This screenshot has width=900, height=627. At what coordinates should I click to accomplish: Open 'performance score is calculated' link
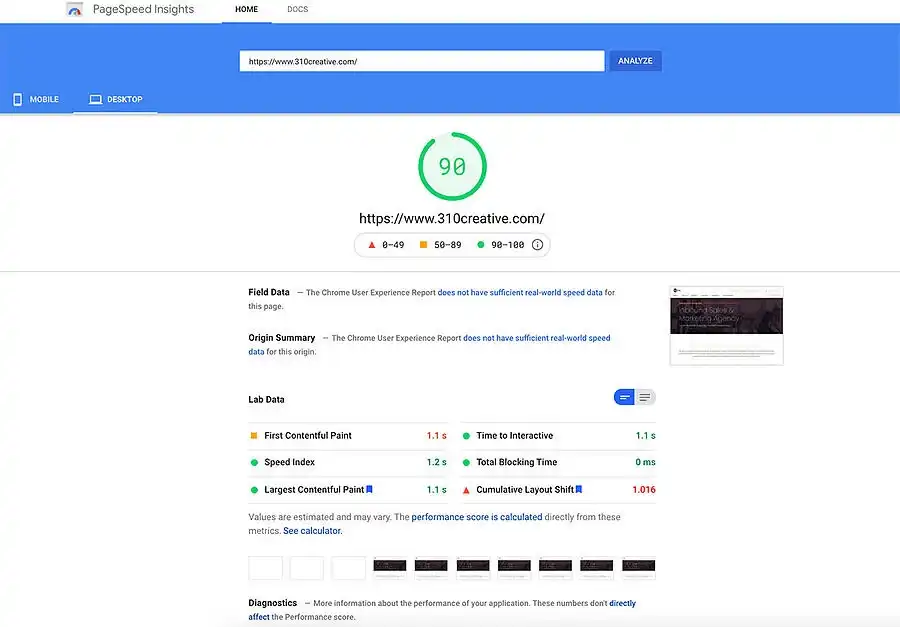(476, 517)
